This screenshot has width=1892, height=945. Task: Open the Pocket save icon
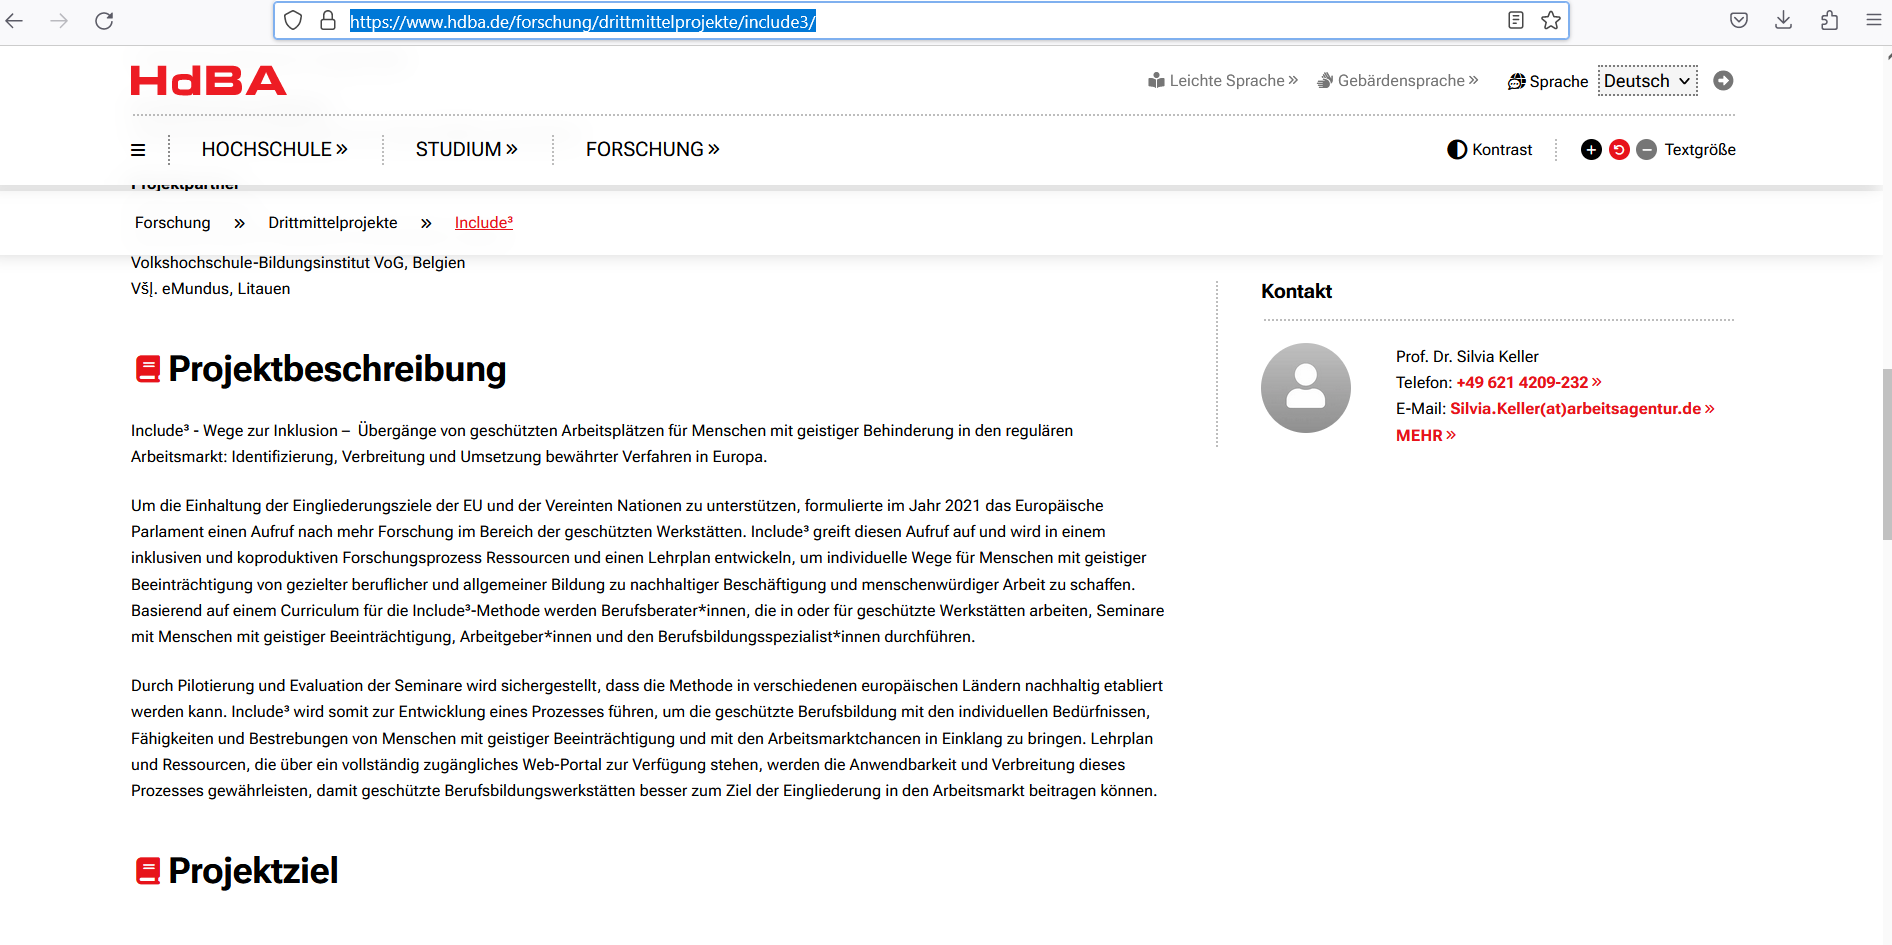point(1739,20)
